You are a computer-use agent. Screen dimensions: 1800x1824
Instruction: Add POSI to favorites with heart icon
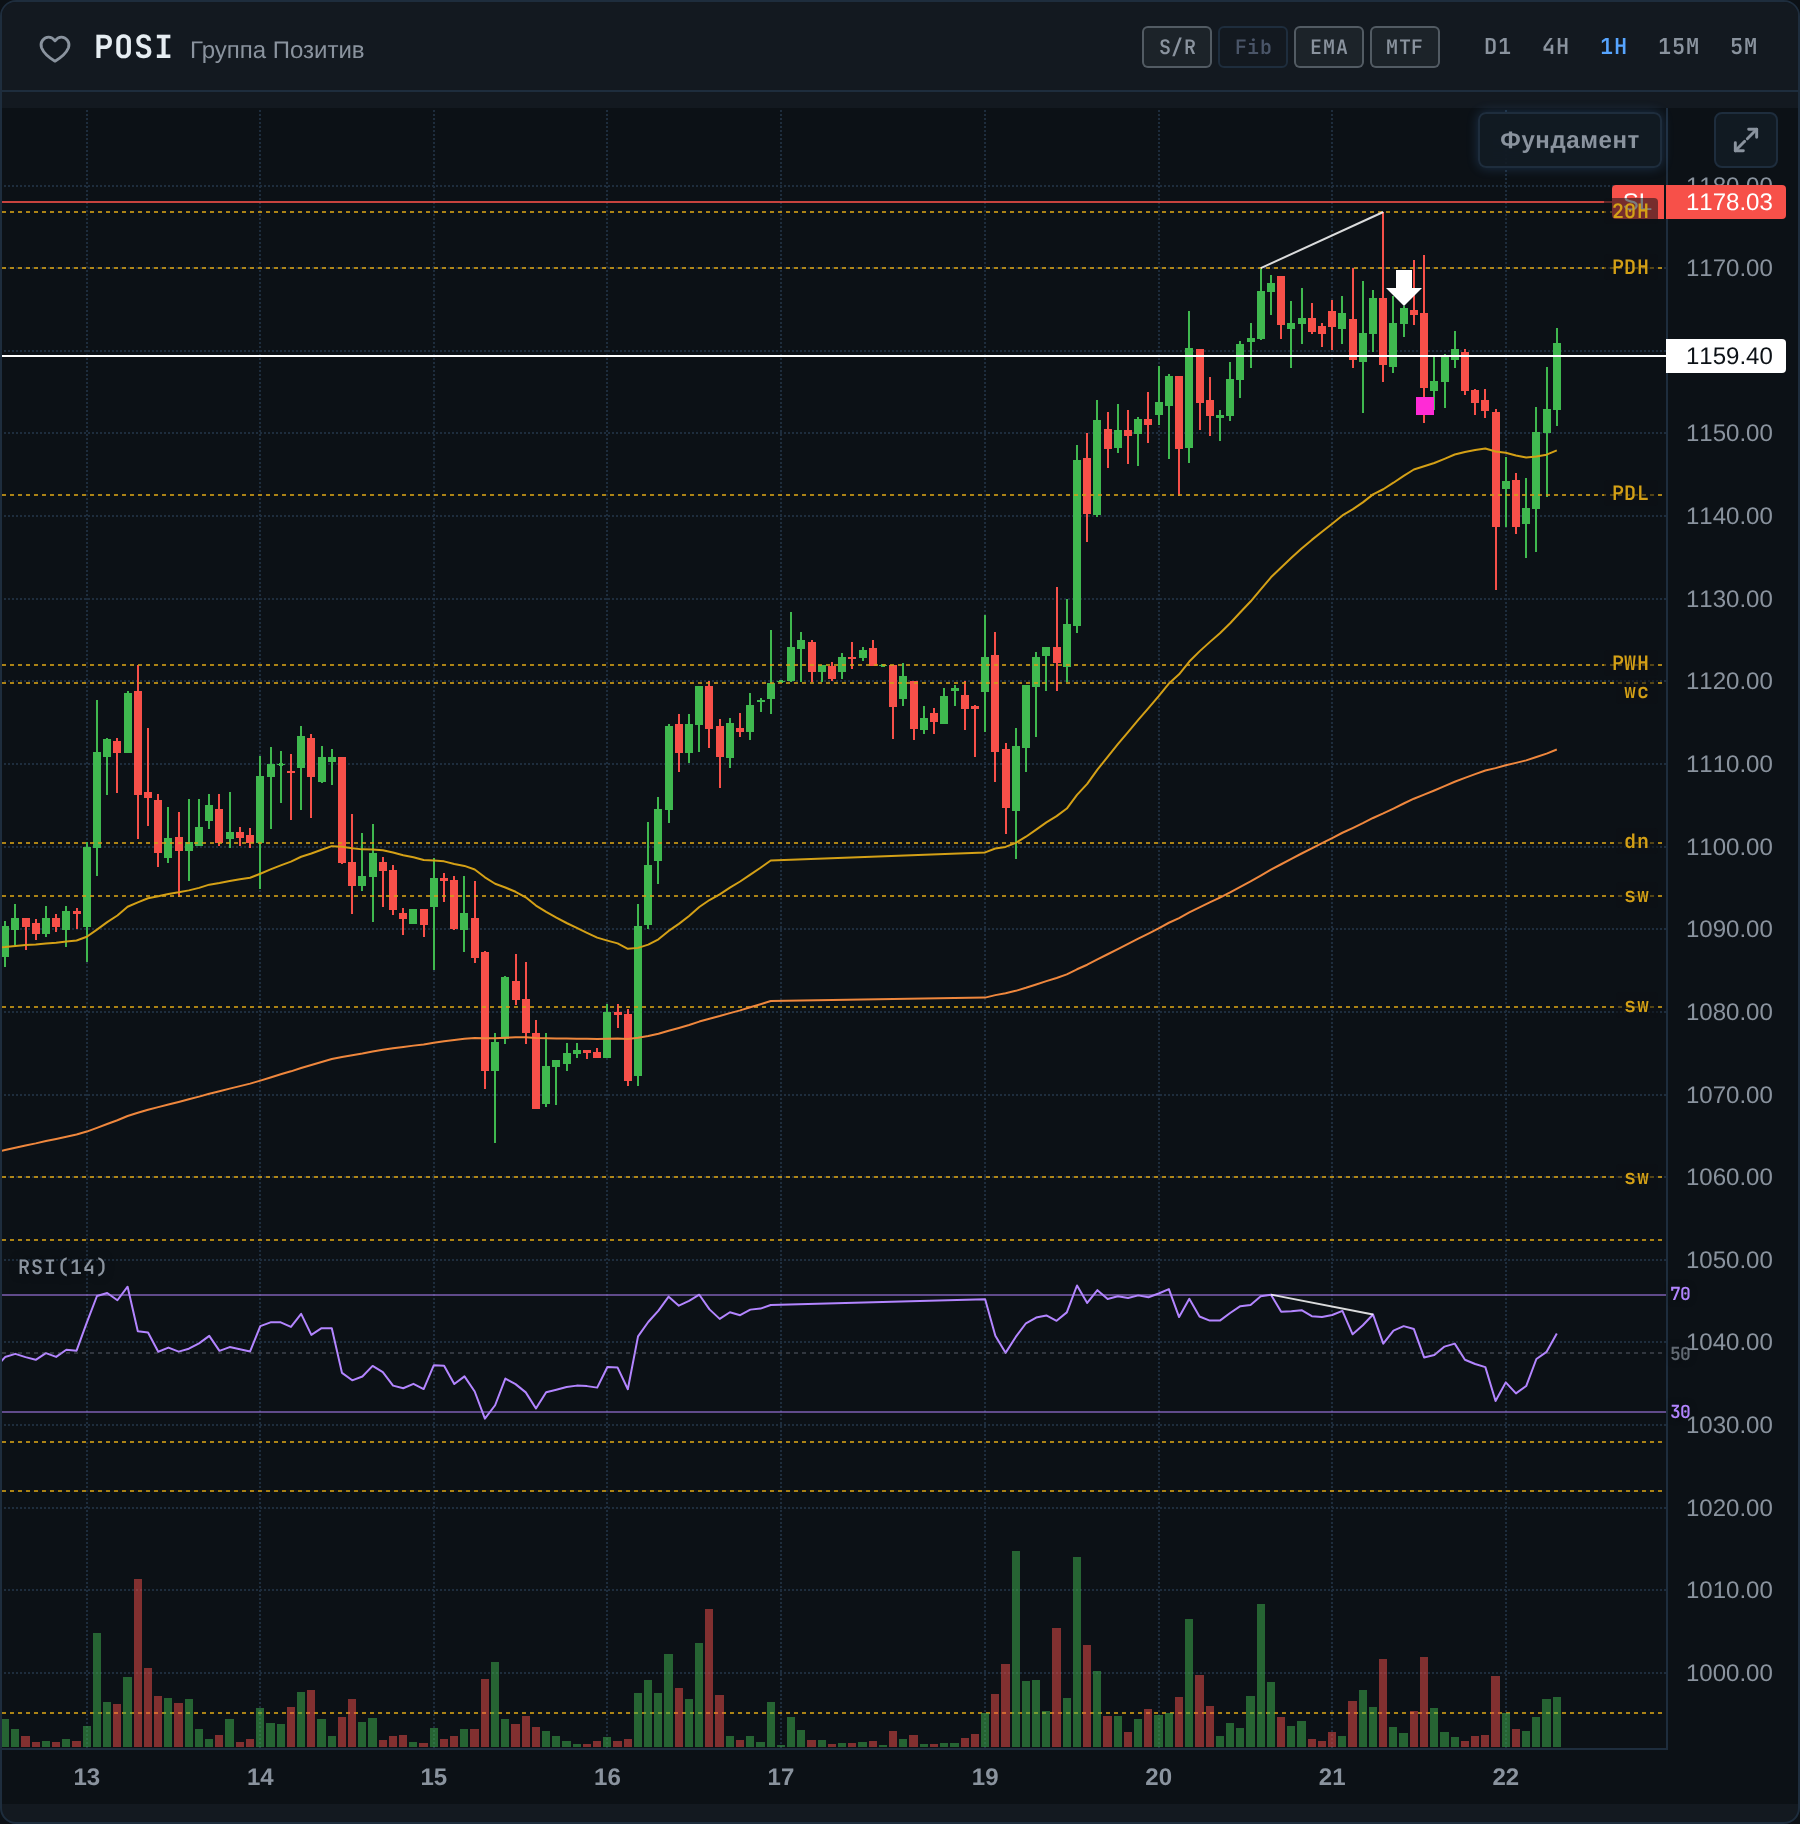(54, 48)
